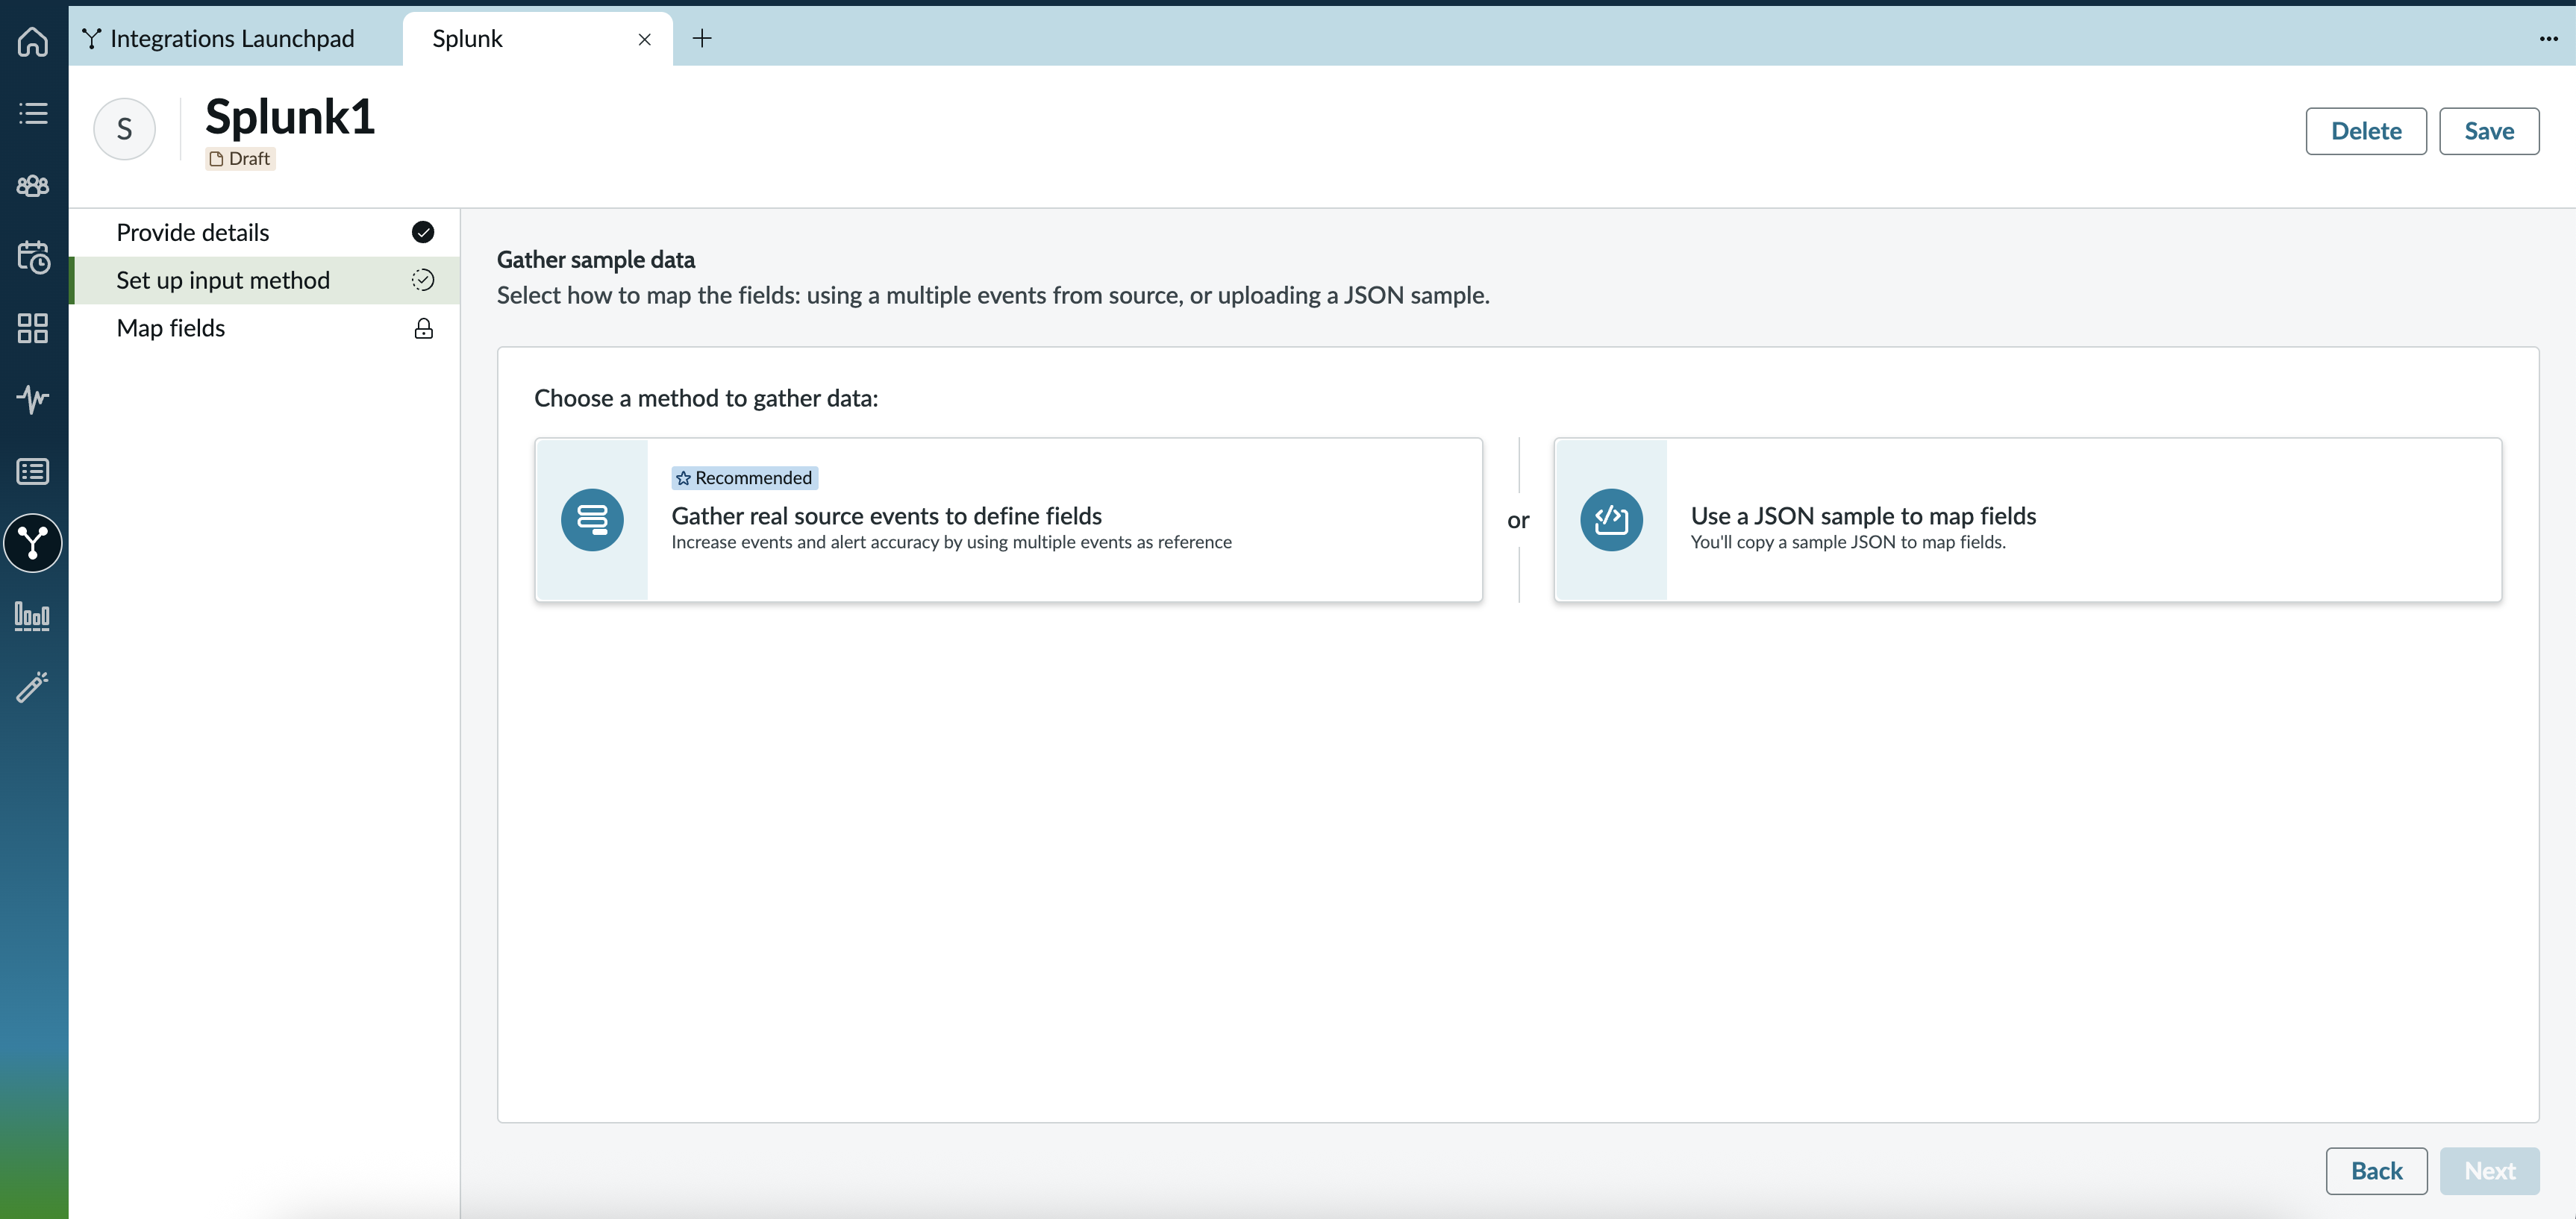This screenshot has height=1219, width=2576.
Task: Close the Splunk tab
Action: 644,40
